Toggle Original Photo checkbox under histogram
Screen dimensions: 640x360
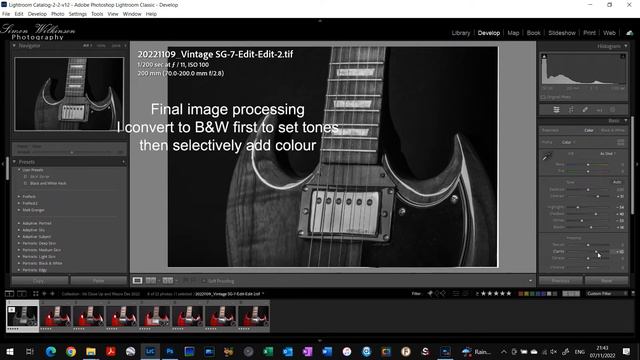(x=543, y=97)
